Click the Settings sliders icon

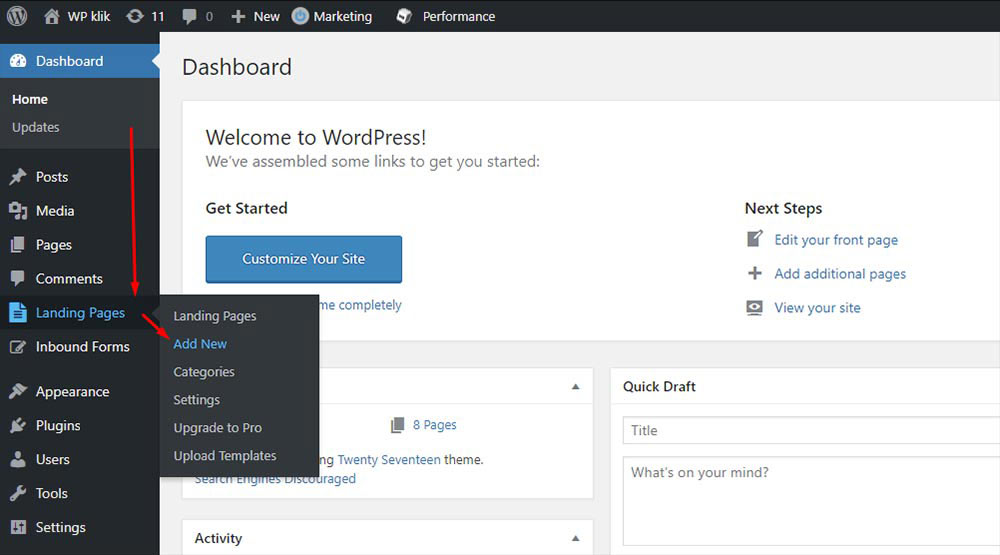pyautogui.click(x=18, y=527)
